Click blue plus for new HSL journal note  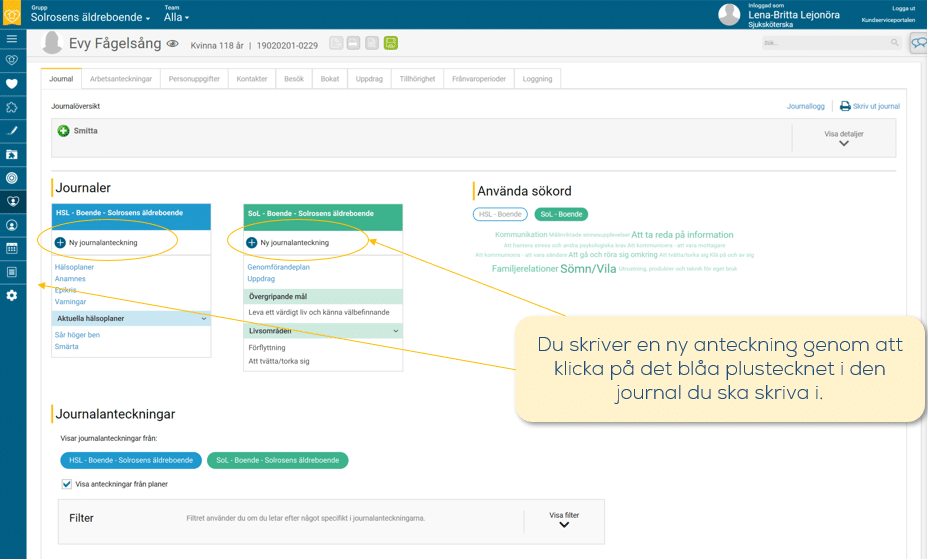tap(60, 243)
